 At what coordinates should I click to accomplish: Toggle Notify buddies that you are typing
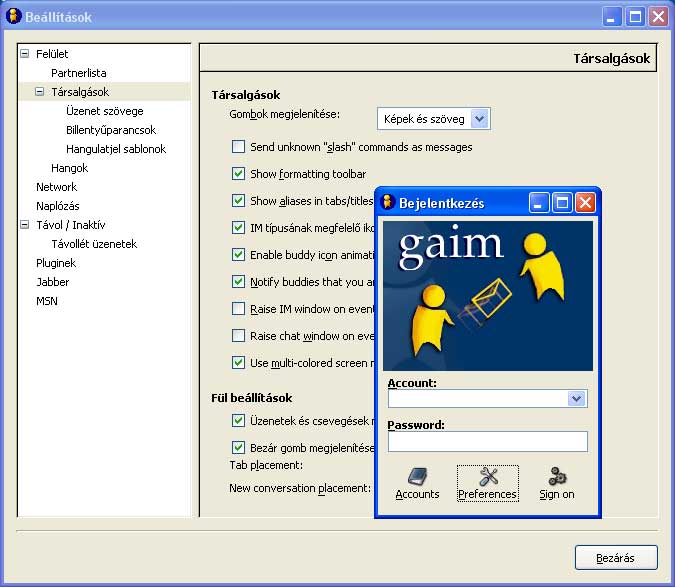[x=238, y=282]
